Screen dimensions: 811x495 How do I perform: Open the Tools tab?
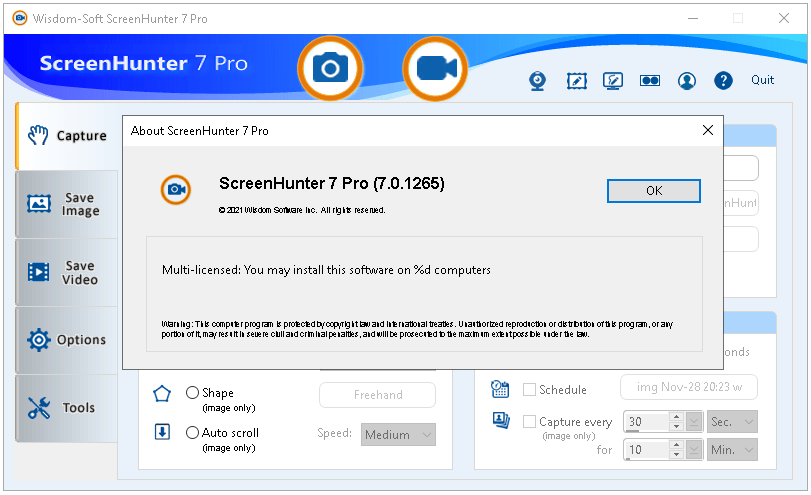pos(67,408)
